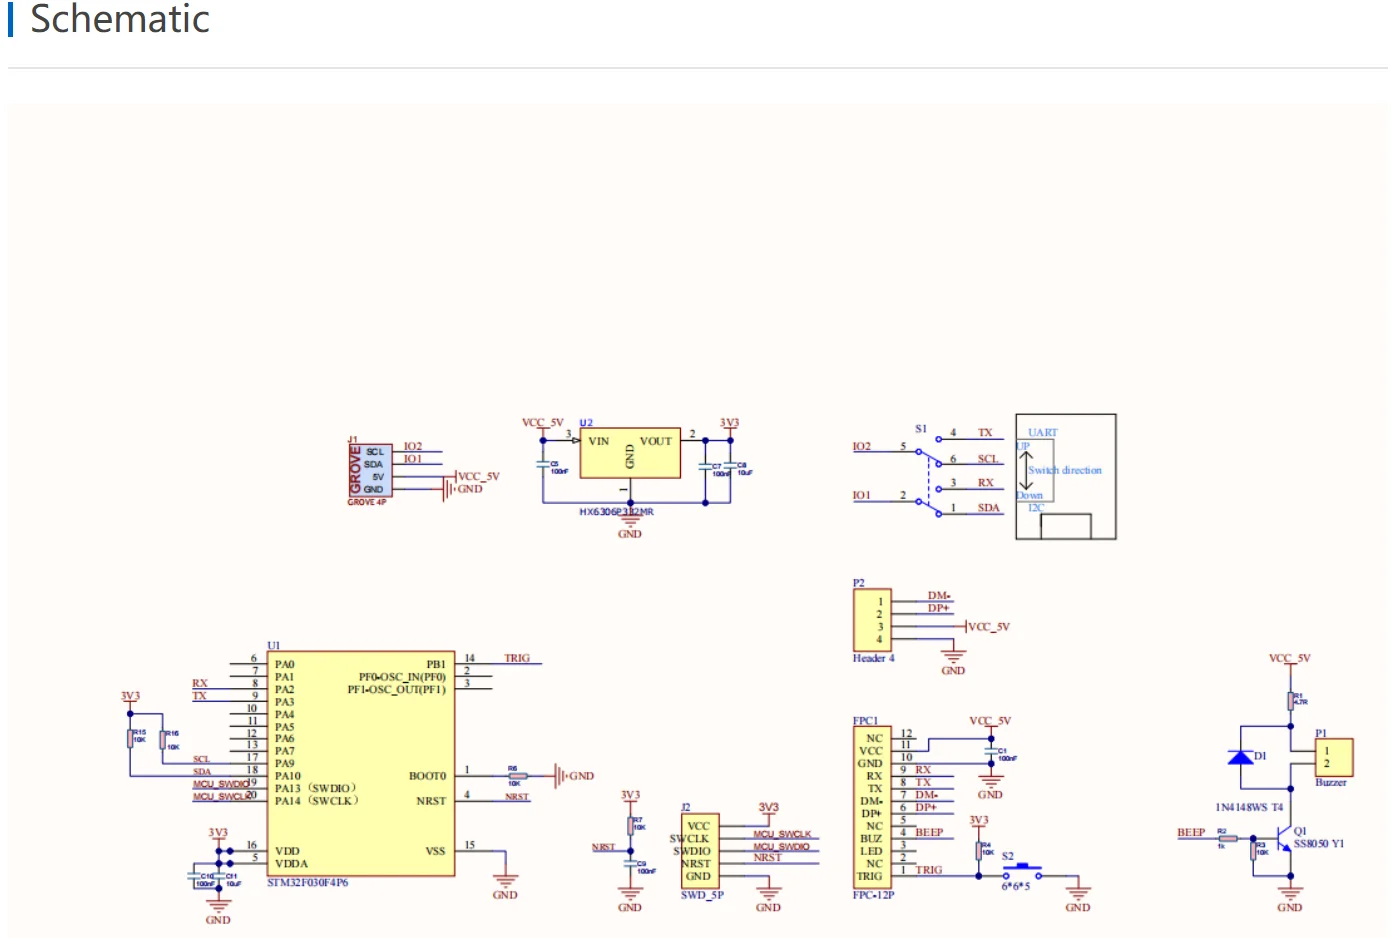Click the Header 4 connector P2
The image size is (1391, 938).
pos(871,621)
